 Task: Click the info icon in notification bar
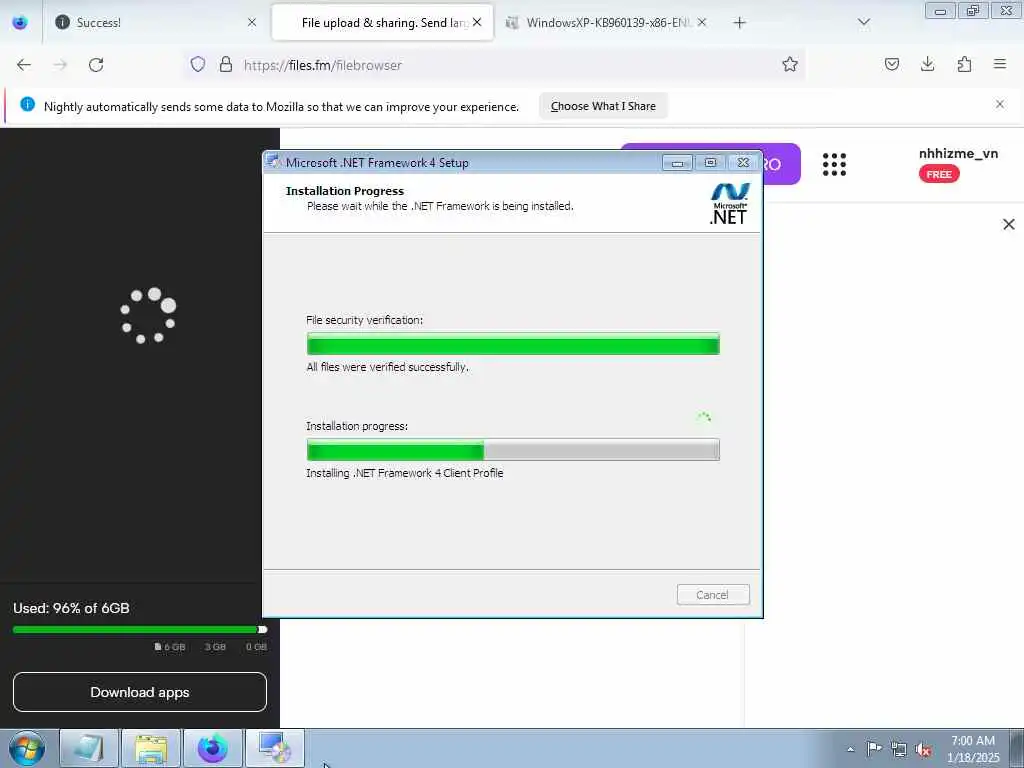tap(27, 104)
